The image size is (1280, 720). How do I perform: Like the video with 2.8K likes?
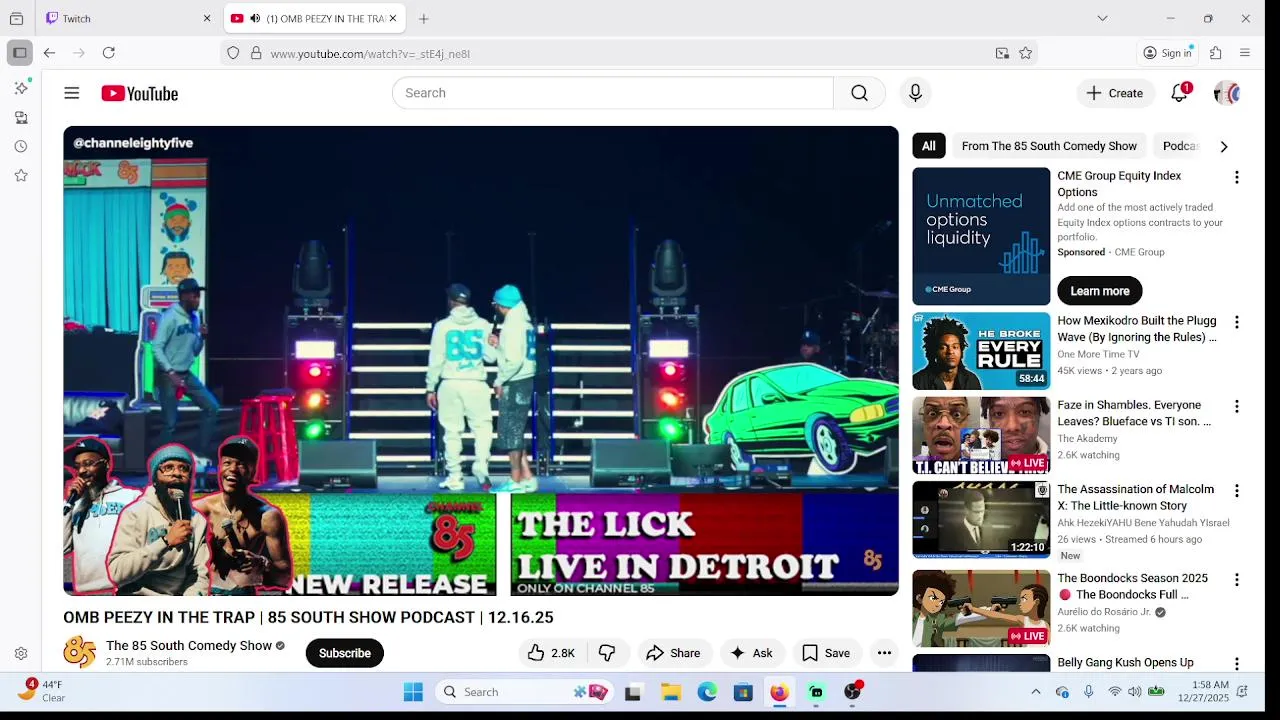551,653
